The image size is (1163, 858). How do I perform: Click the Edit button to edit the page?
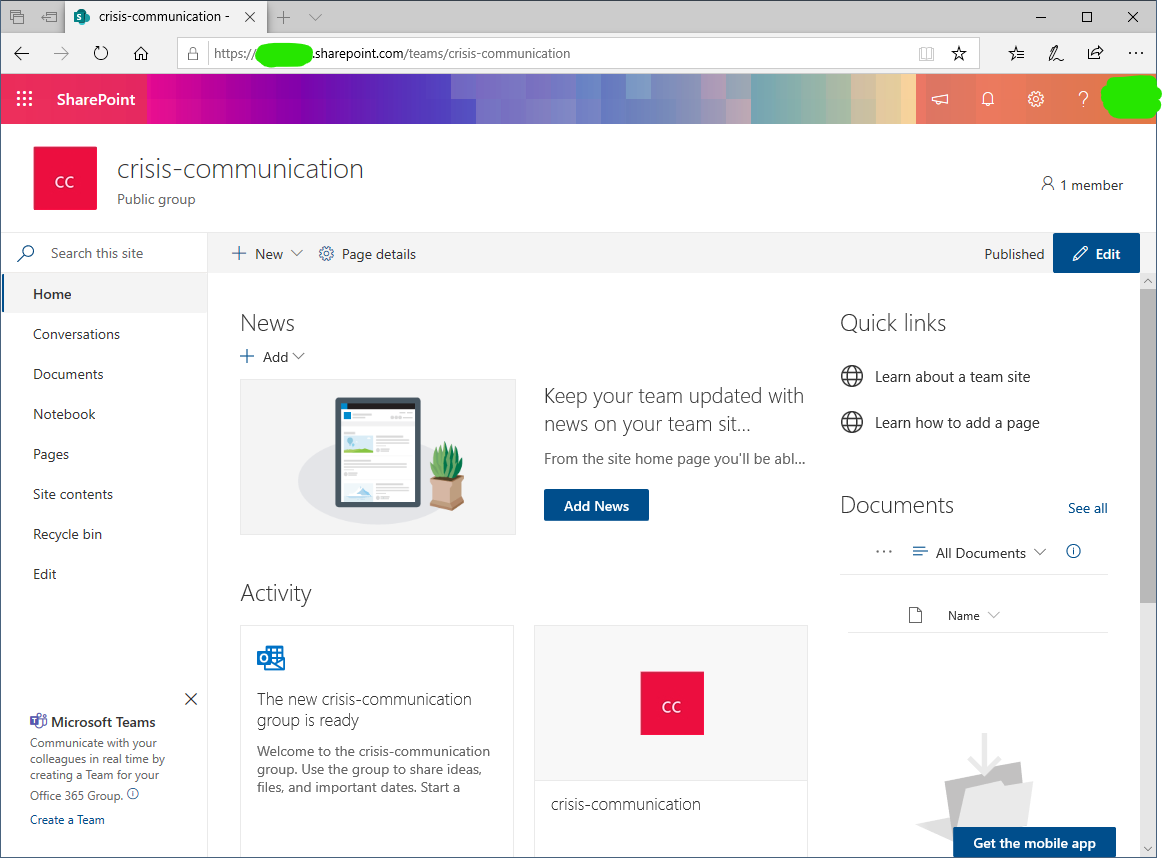click(x=1096, y=253)
